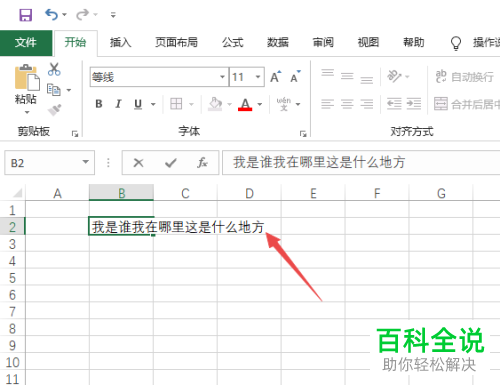Apply cell borders with the grid icon

tap(176, 104)
